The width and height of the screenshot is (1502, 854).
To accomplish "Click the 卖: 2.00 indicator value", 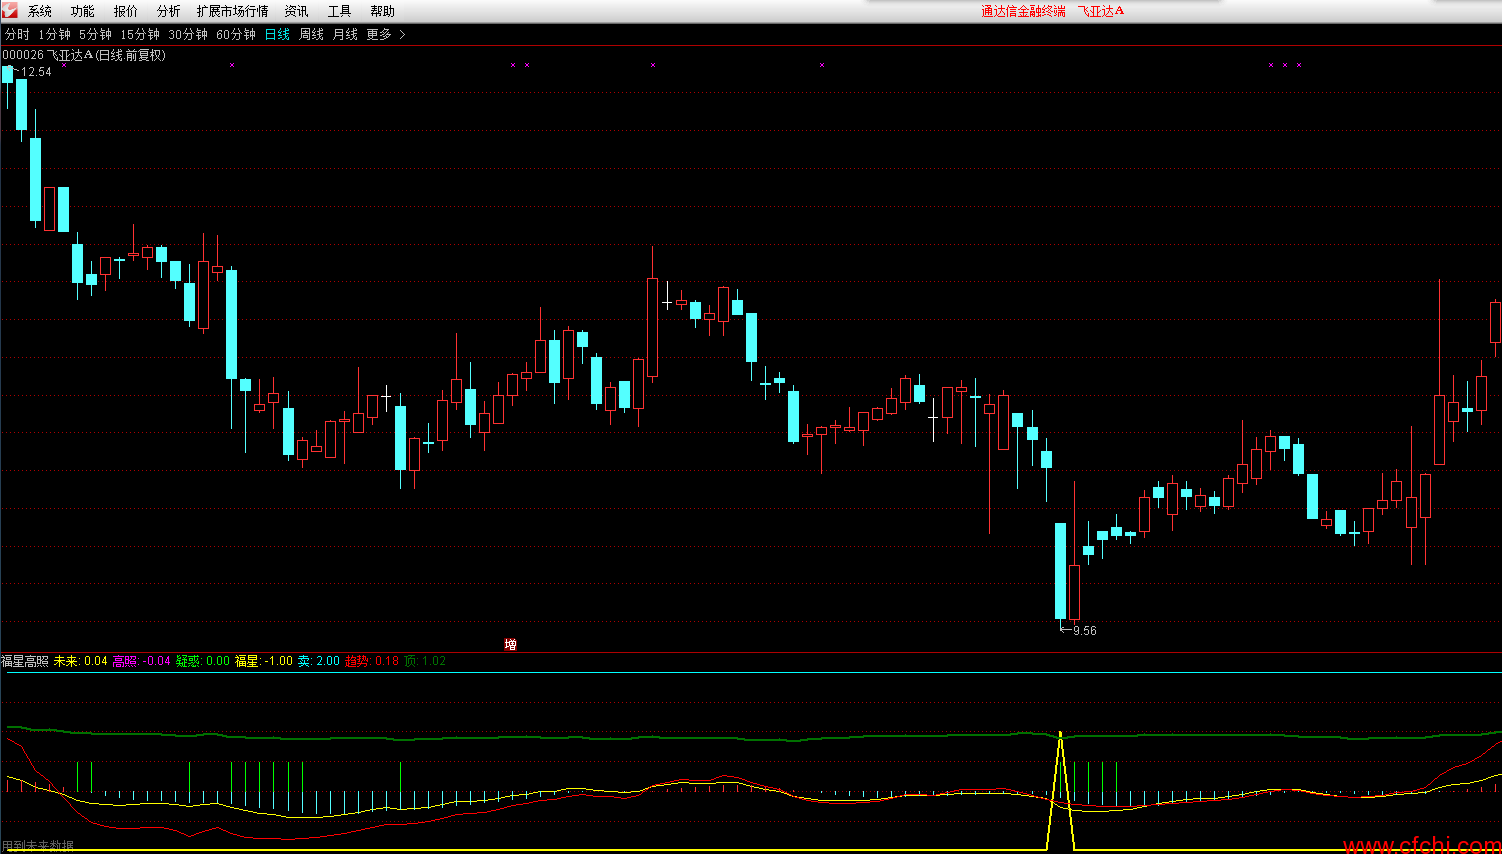I will click(x=319, y=661).
